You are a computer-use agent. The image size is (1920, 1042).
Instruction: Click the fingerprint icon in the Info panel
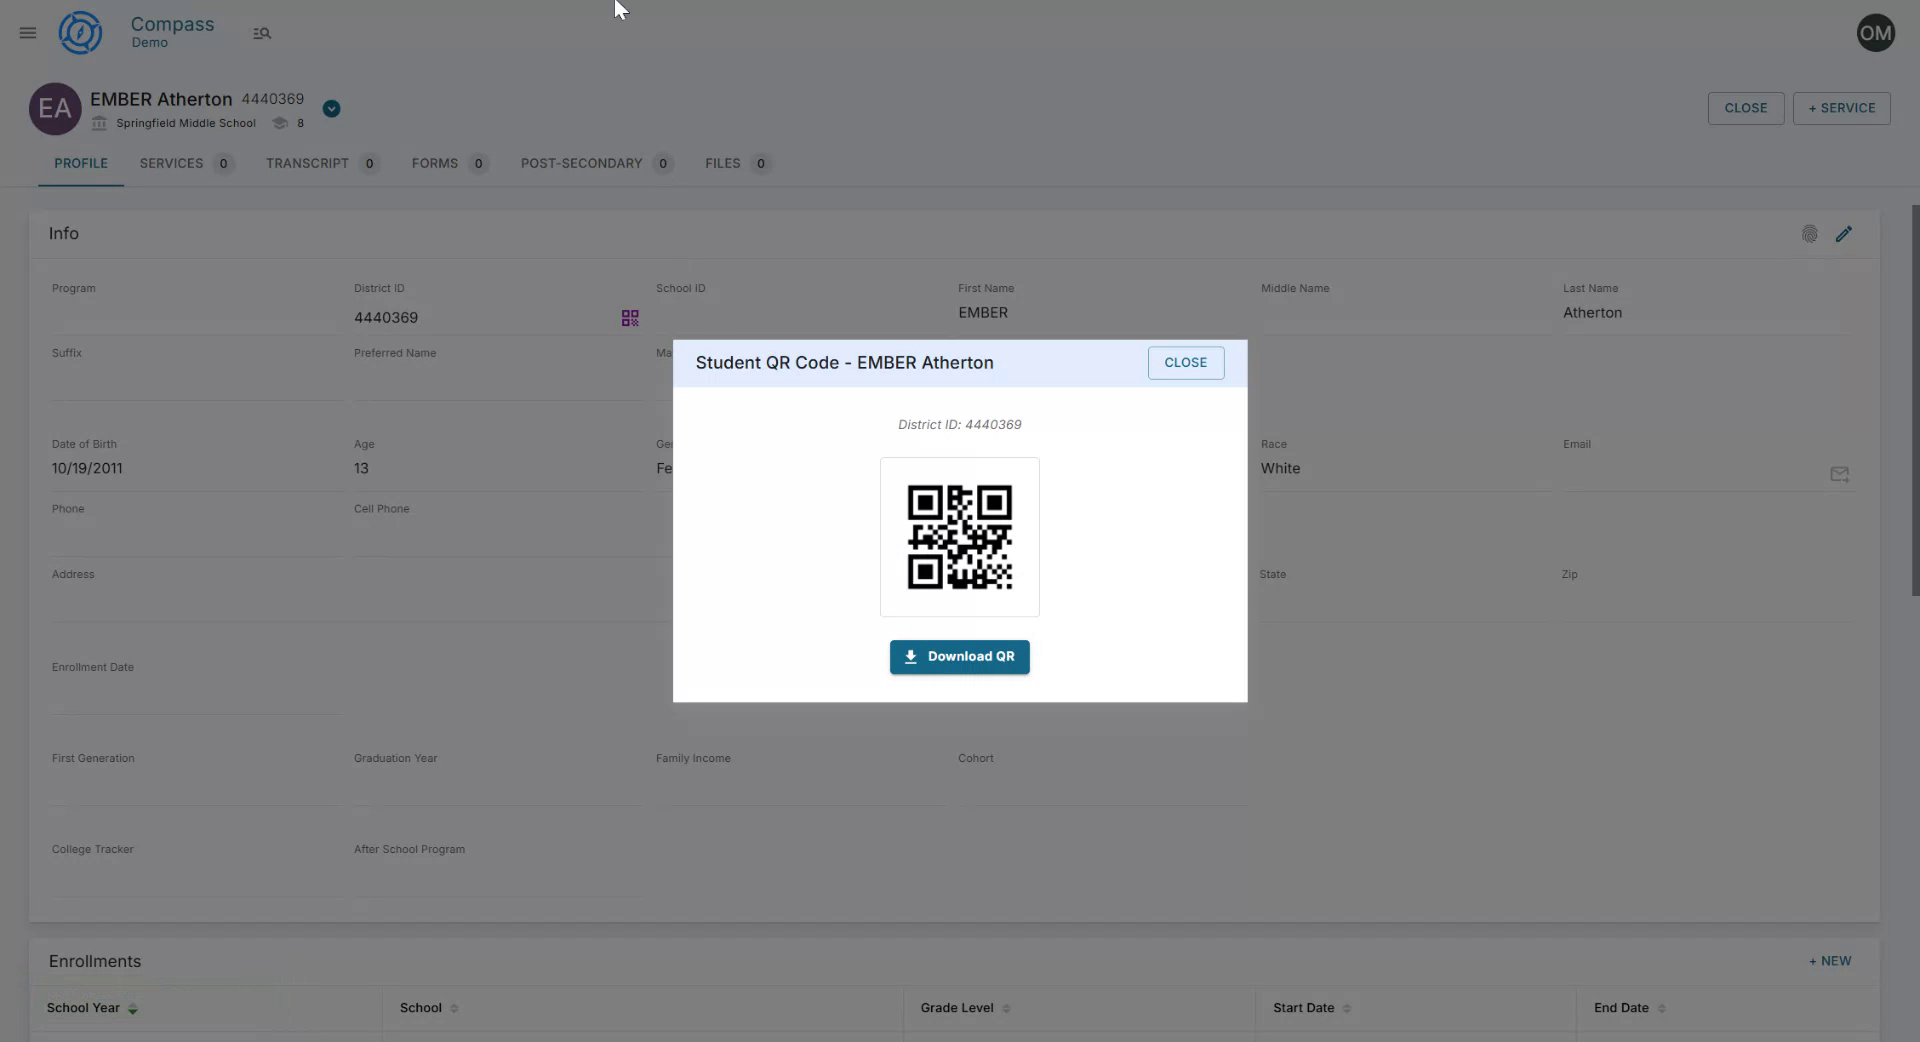coord(1809,233)
